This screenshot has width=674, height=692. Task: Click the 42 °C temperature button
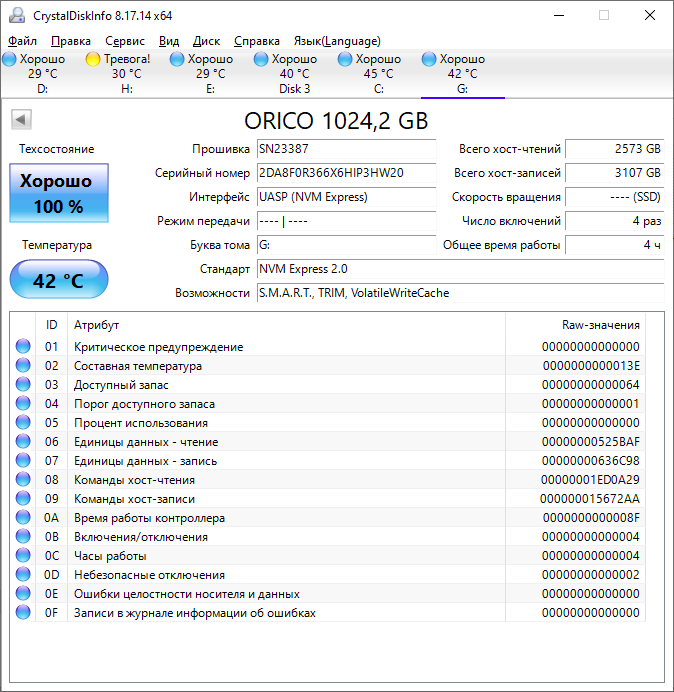[x=59, y=279]
